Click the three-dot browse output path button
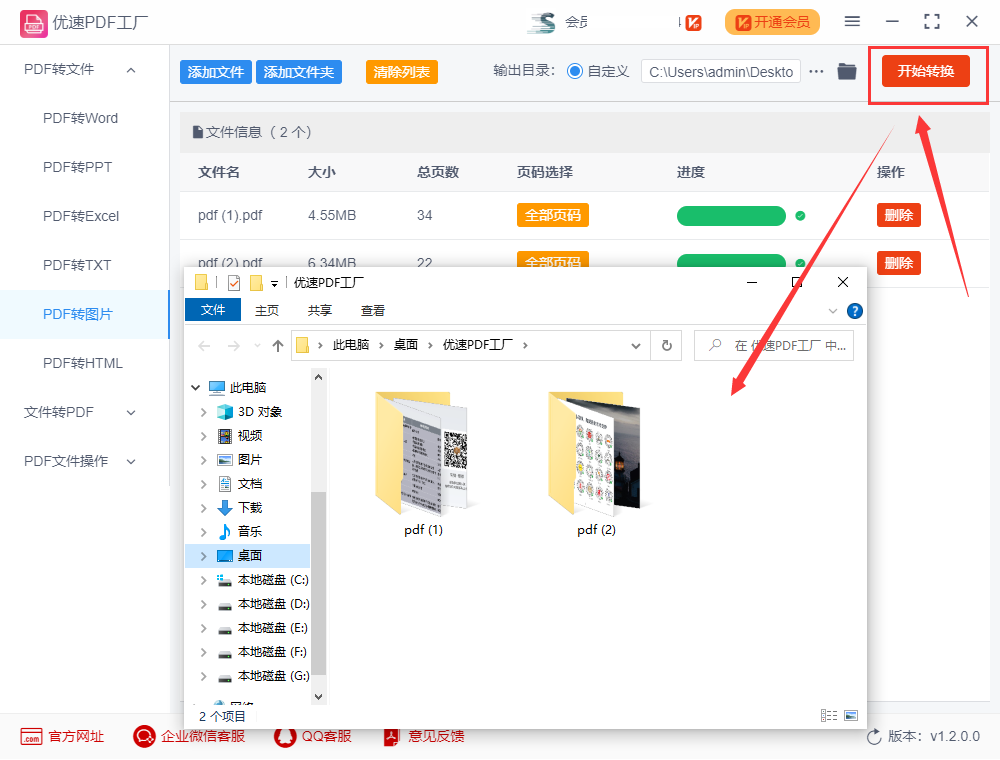1000x760 pixels. point(816,71)
